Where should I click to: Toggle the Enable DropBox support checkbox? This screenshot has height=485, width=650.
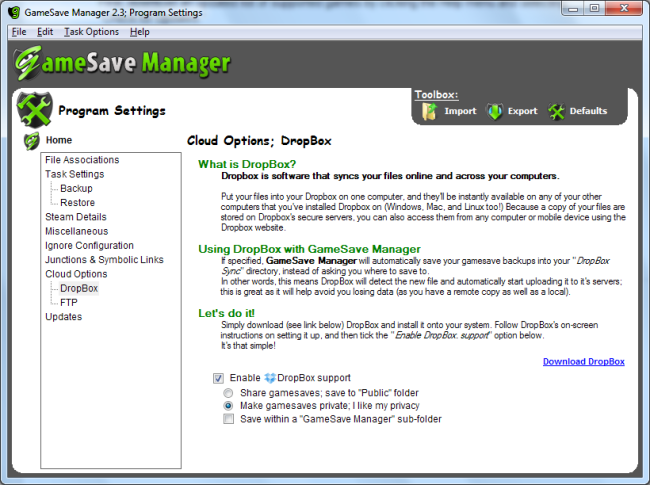[218, 378]
